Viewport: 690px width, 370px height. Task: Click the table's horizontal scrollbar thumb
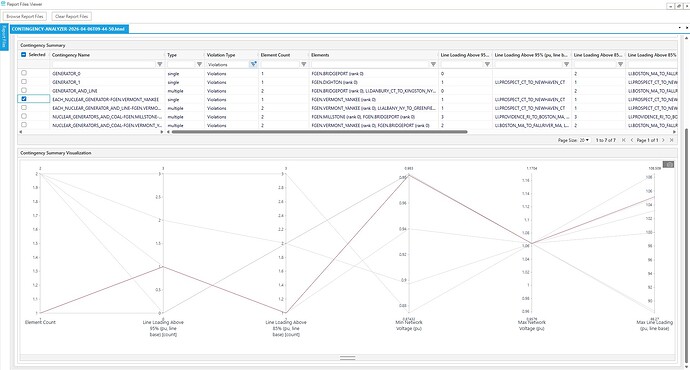(319, 132)
